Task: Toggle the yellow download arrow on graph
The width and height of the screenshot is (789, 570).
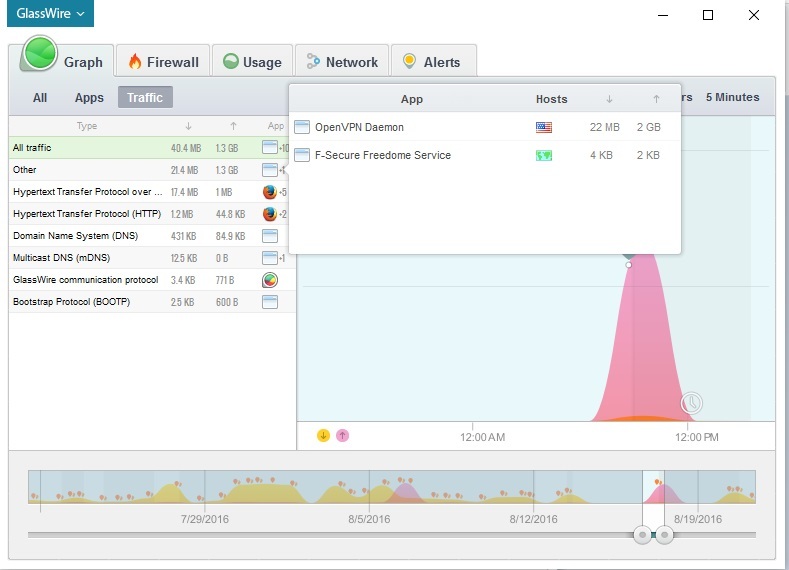Action: pyautogui.click(x=323, y=435)
